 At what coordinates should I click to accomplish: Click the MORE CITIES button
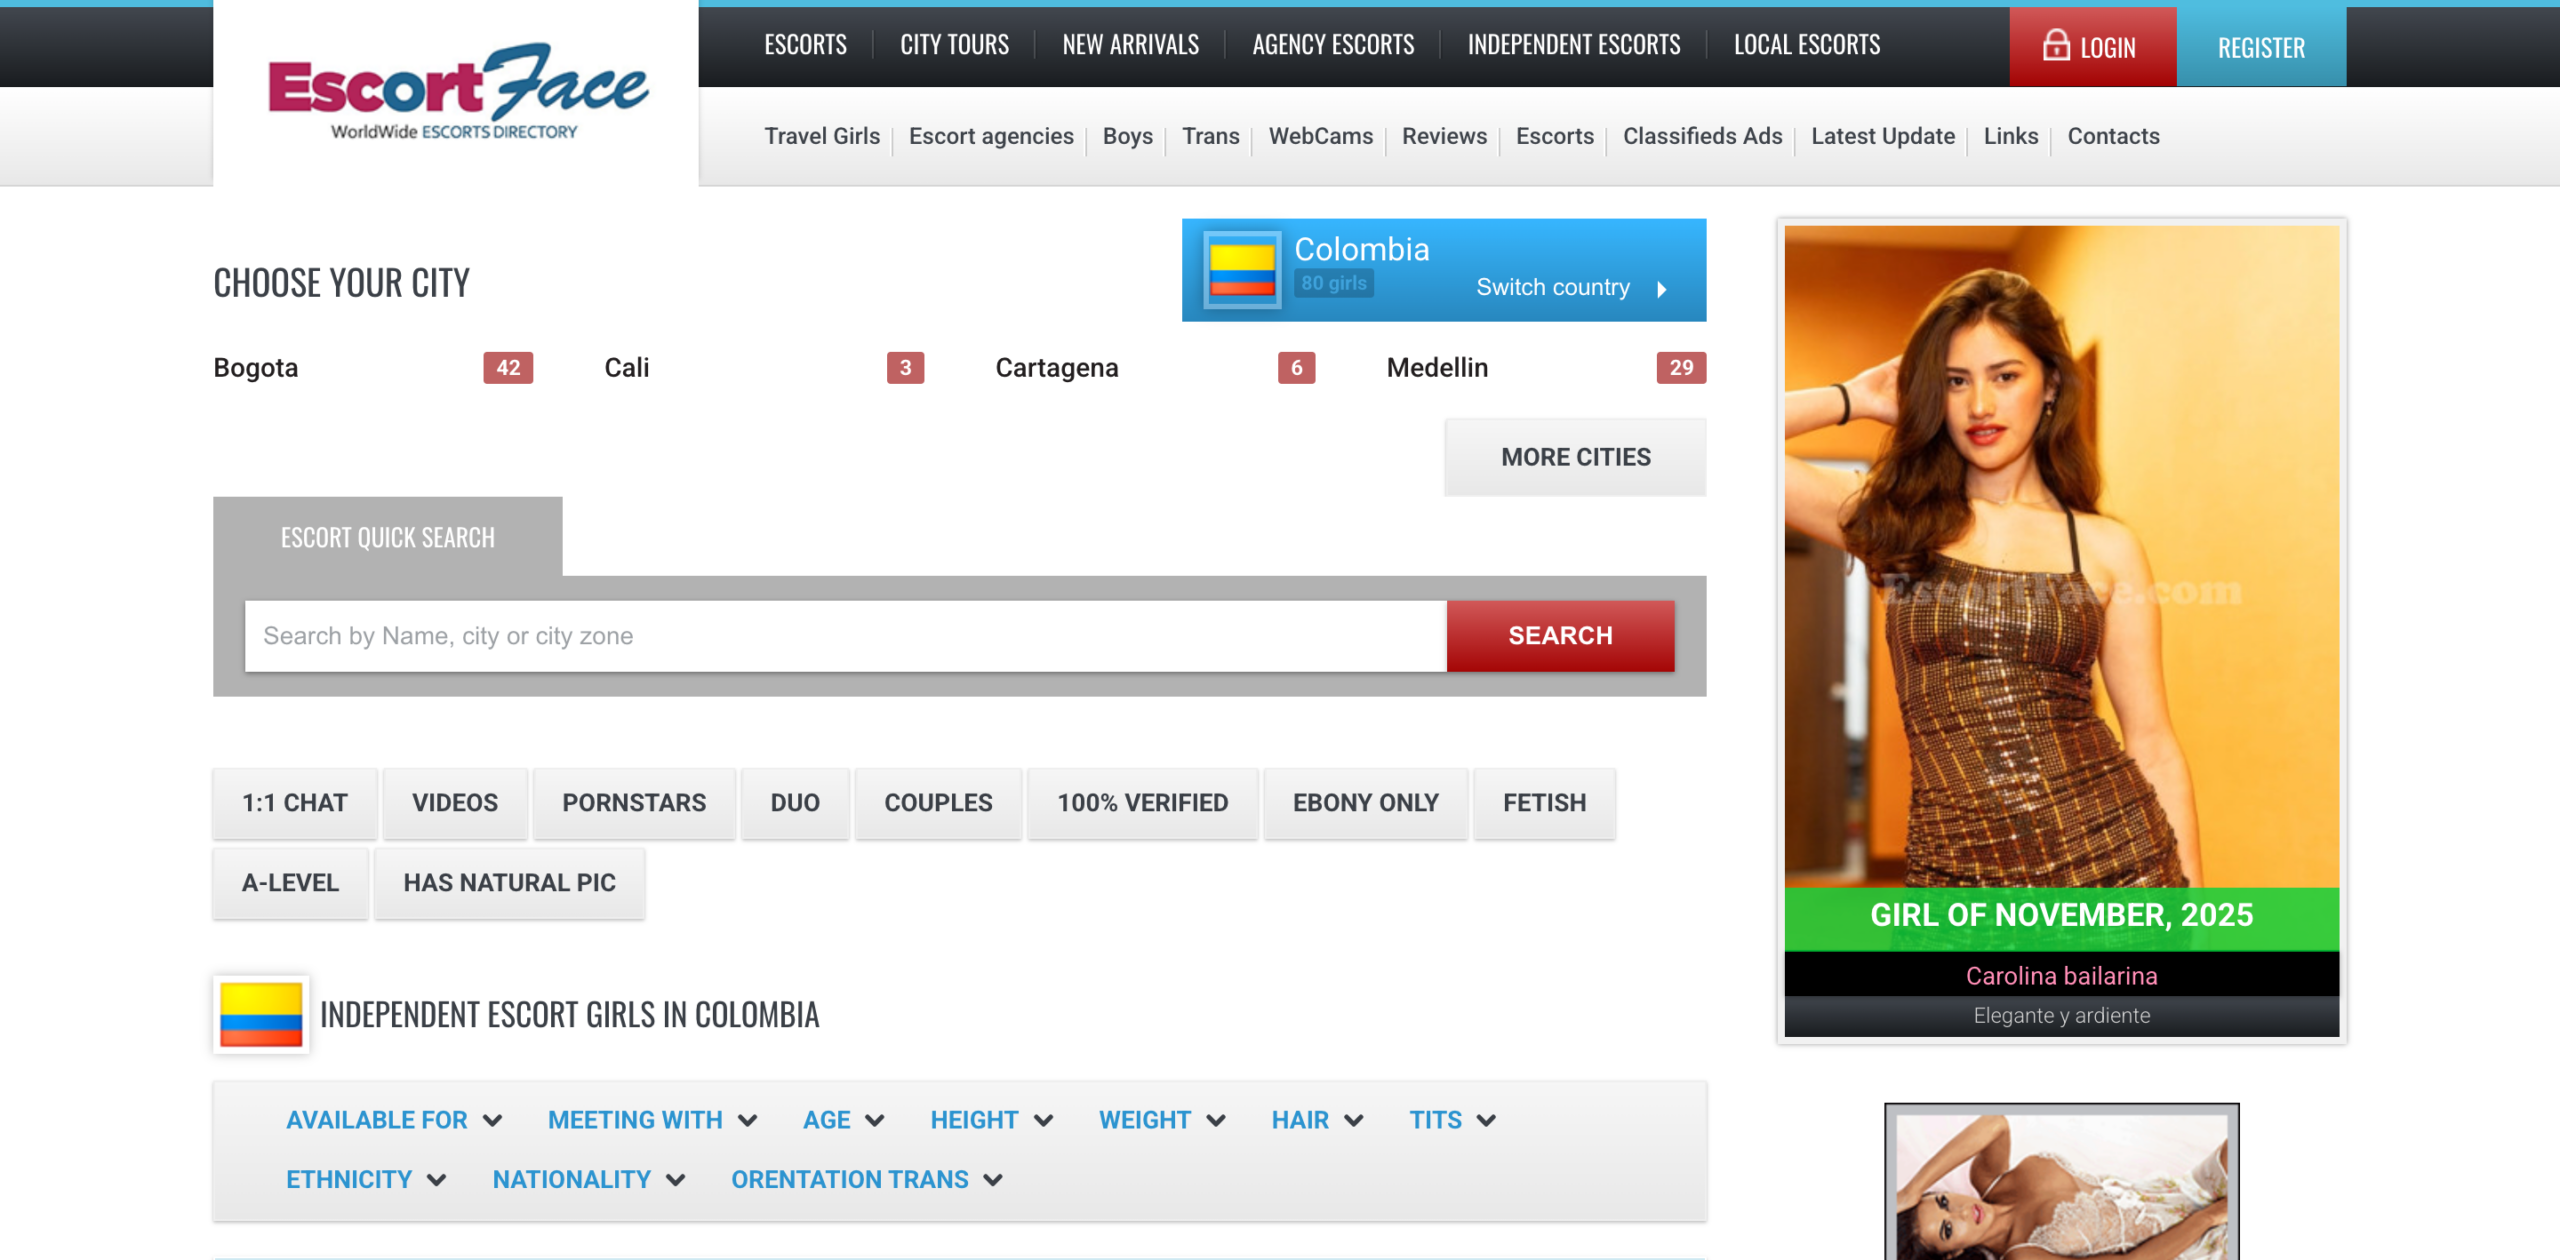click(x=1575, y=457)
